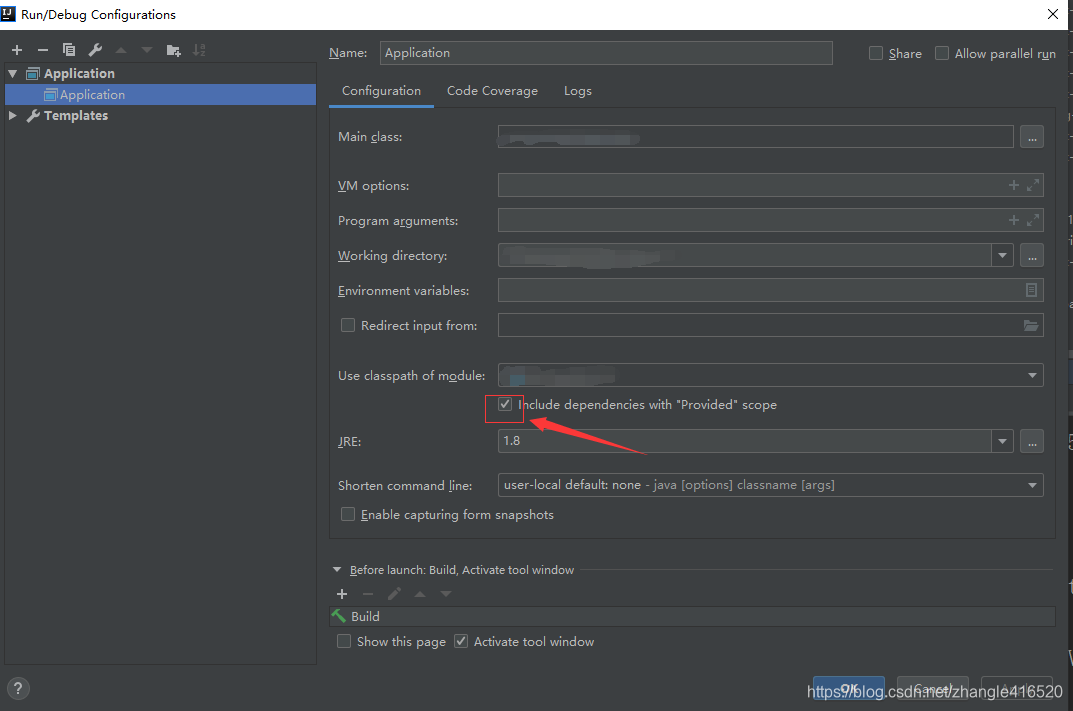Open the Shorten command line dropdown

click(1032, 485)
